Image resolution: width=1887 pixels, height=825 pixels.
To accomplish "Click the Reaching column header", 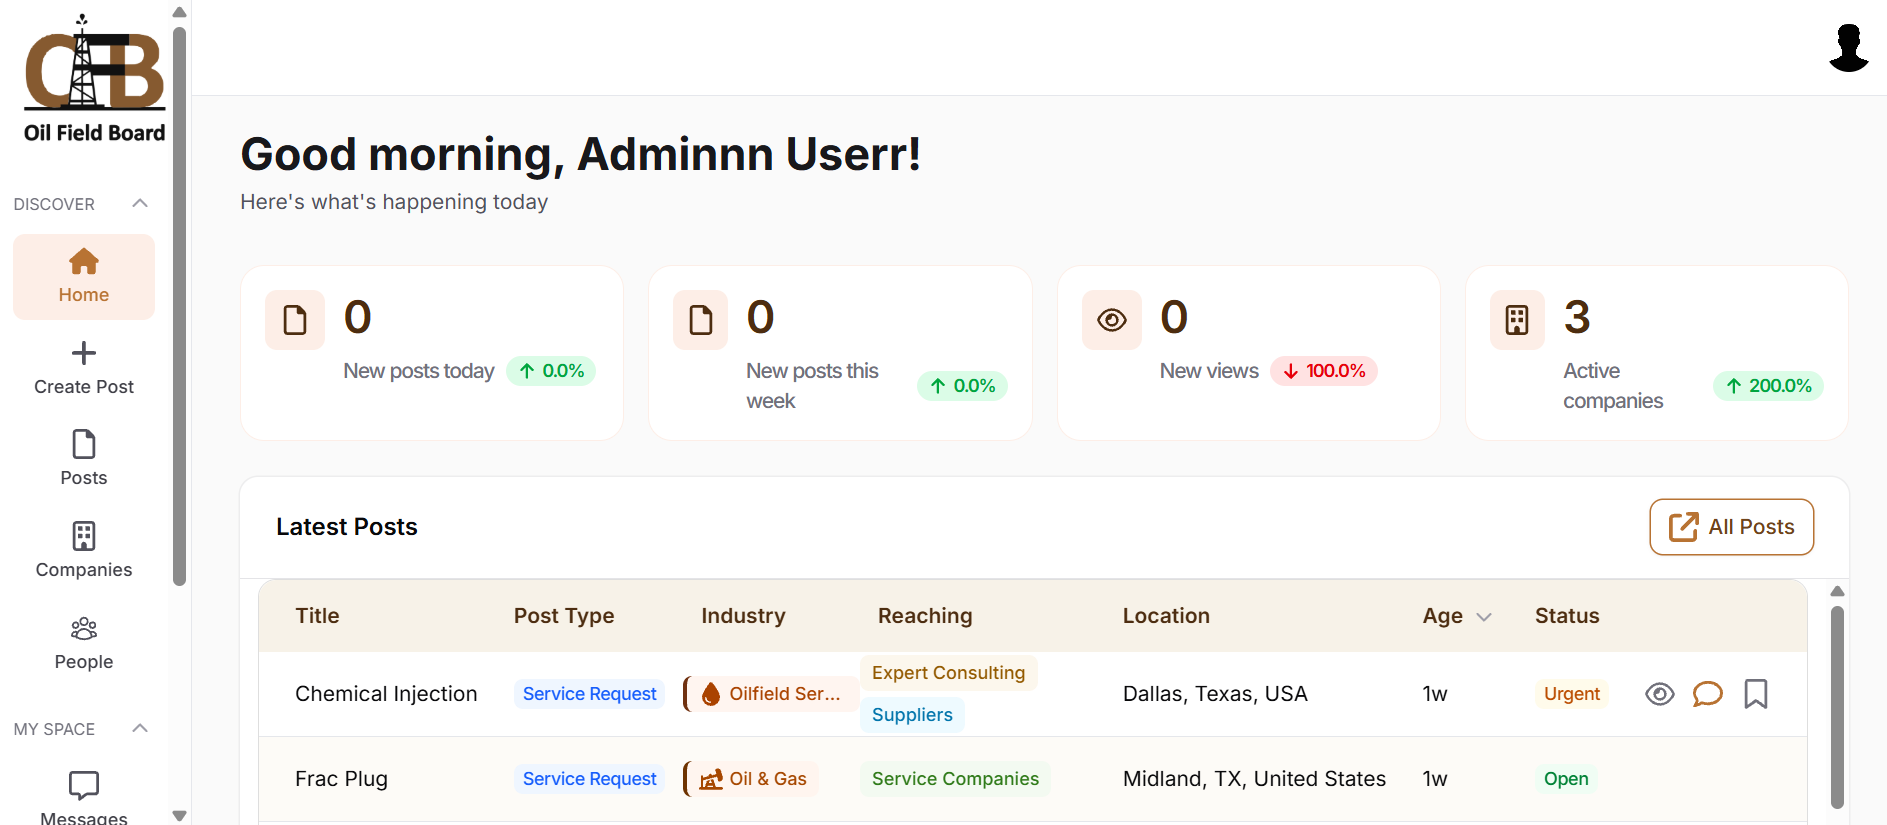I will click(925, 616).
